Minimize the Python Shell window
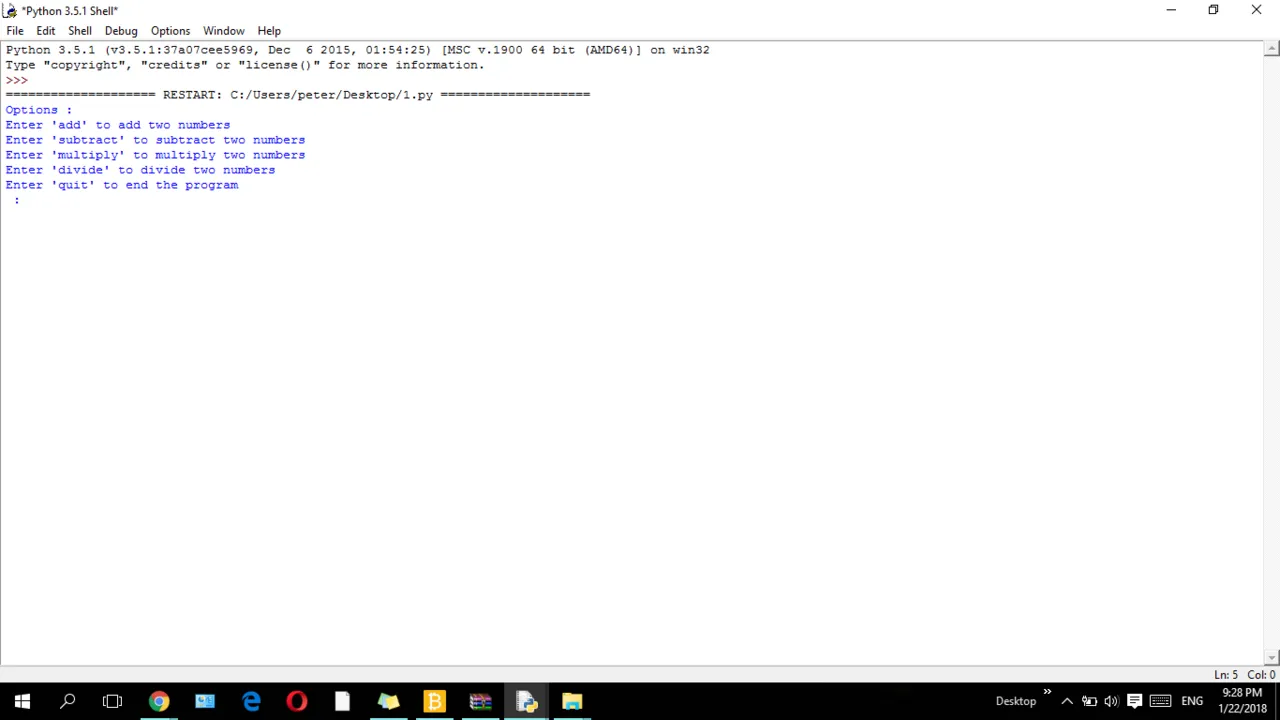The width and height of the screenshot is (1280, 720). [1170, 10]
